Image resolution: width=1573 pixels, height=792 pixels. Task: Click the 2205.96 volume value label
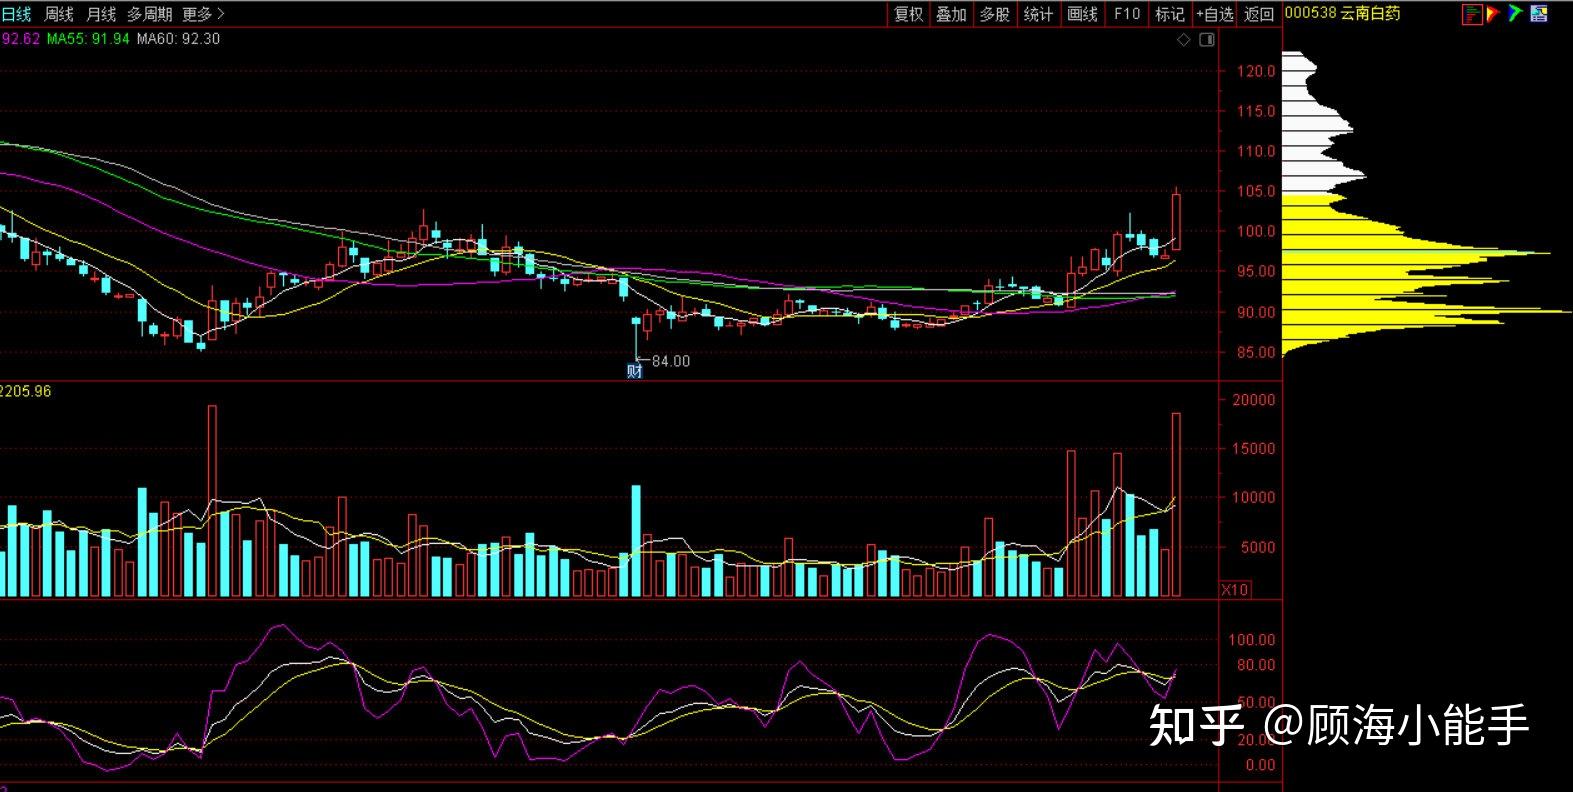pos(26,391)
